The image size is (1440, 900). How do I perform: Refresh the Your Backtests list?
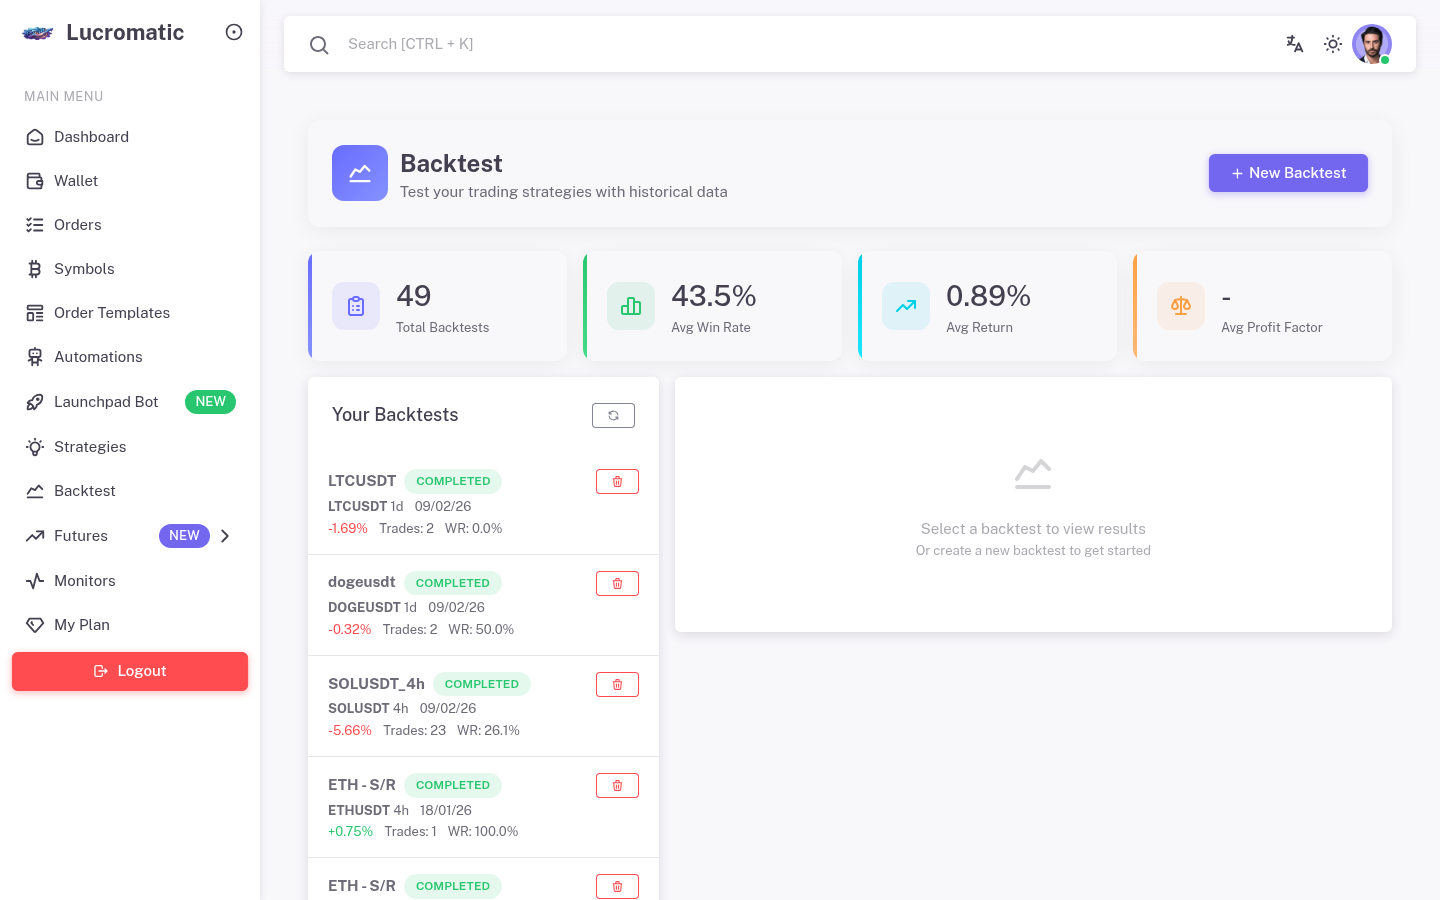[613, 415]
